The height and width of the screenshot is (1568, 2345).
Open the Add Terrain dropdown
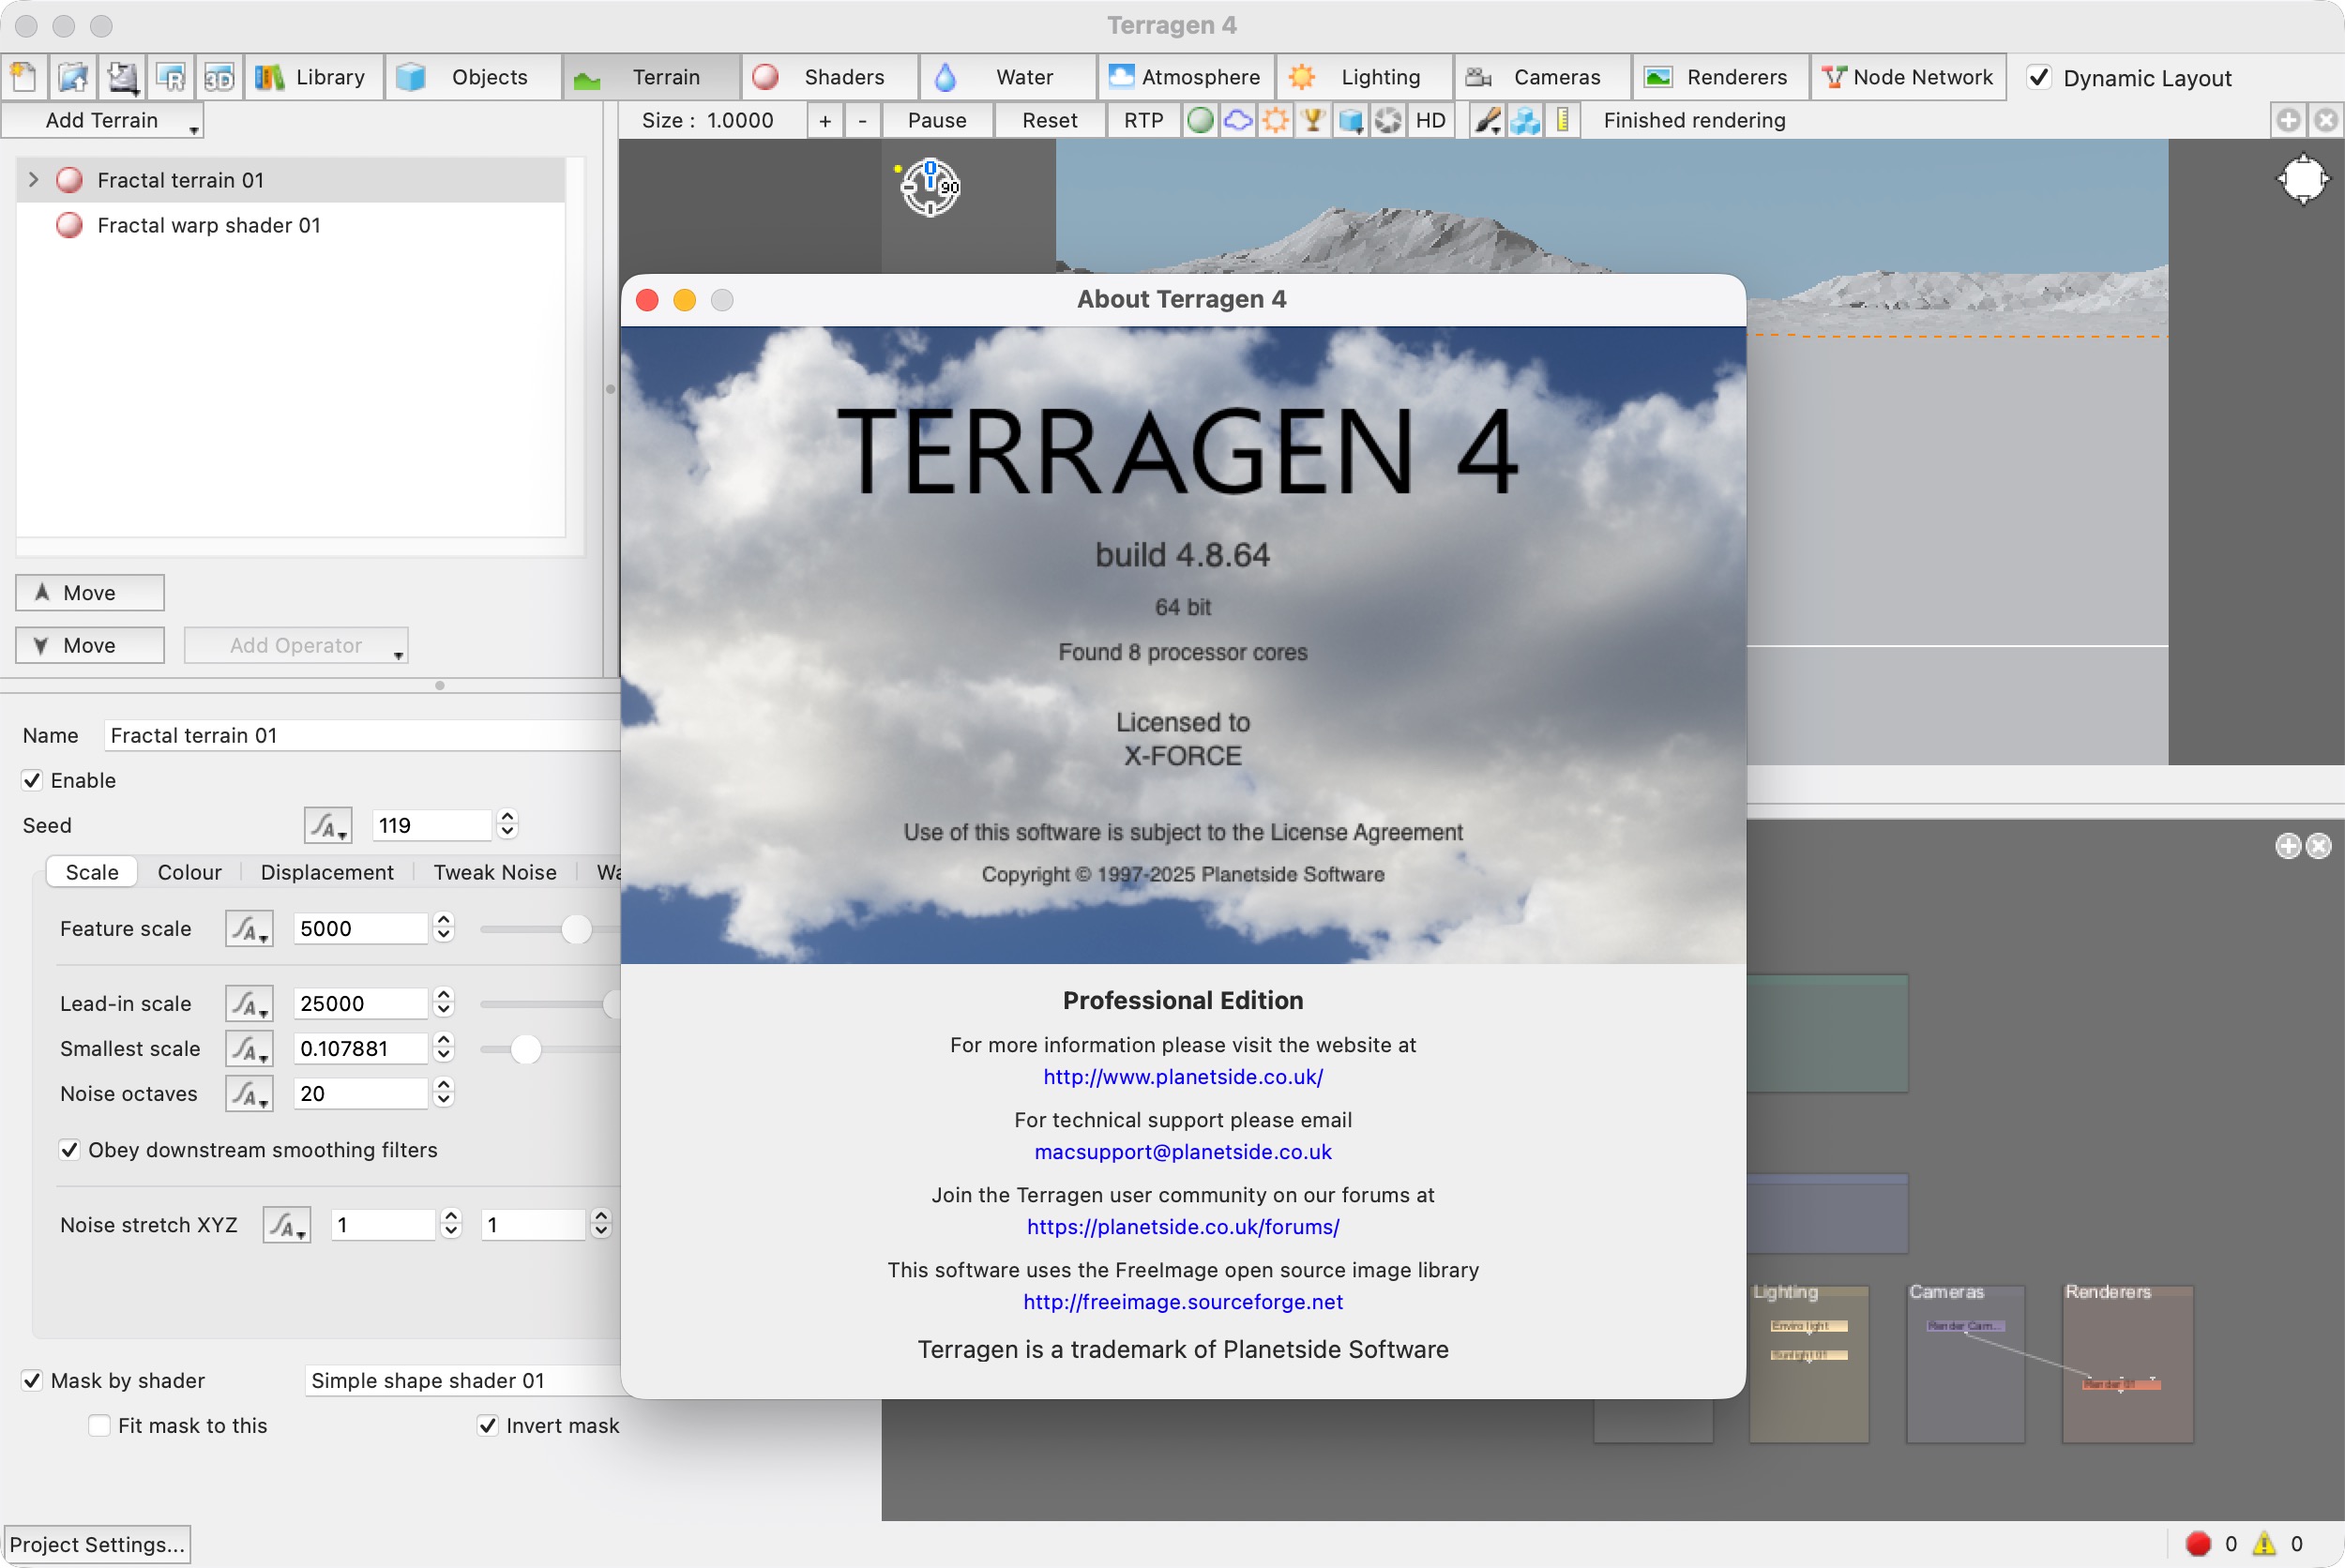coord(103,121)
